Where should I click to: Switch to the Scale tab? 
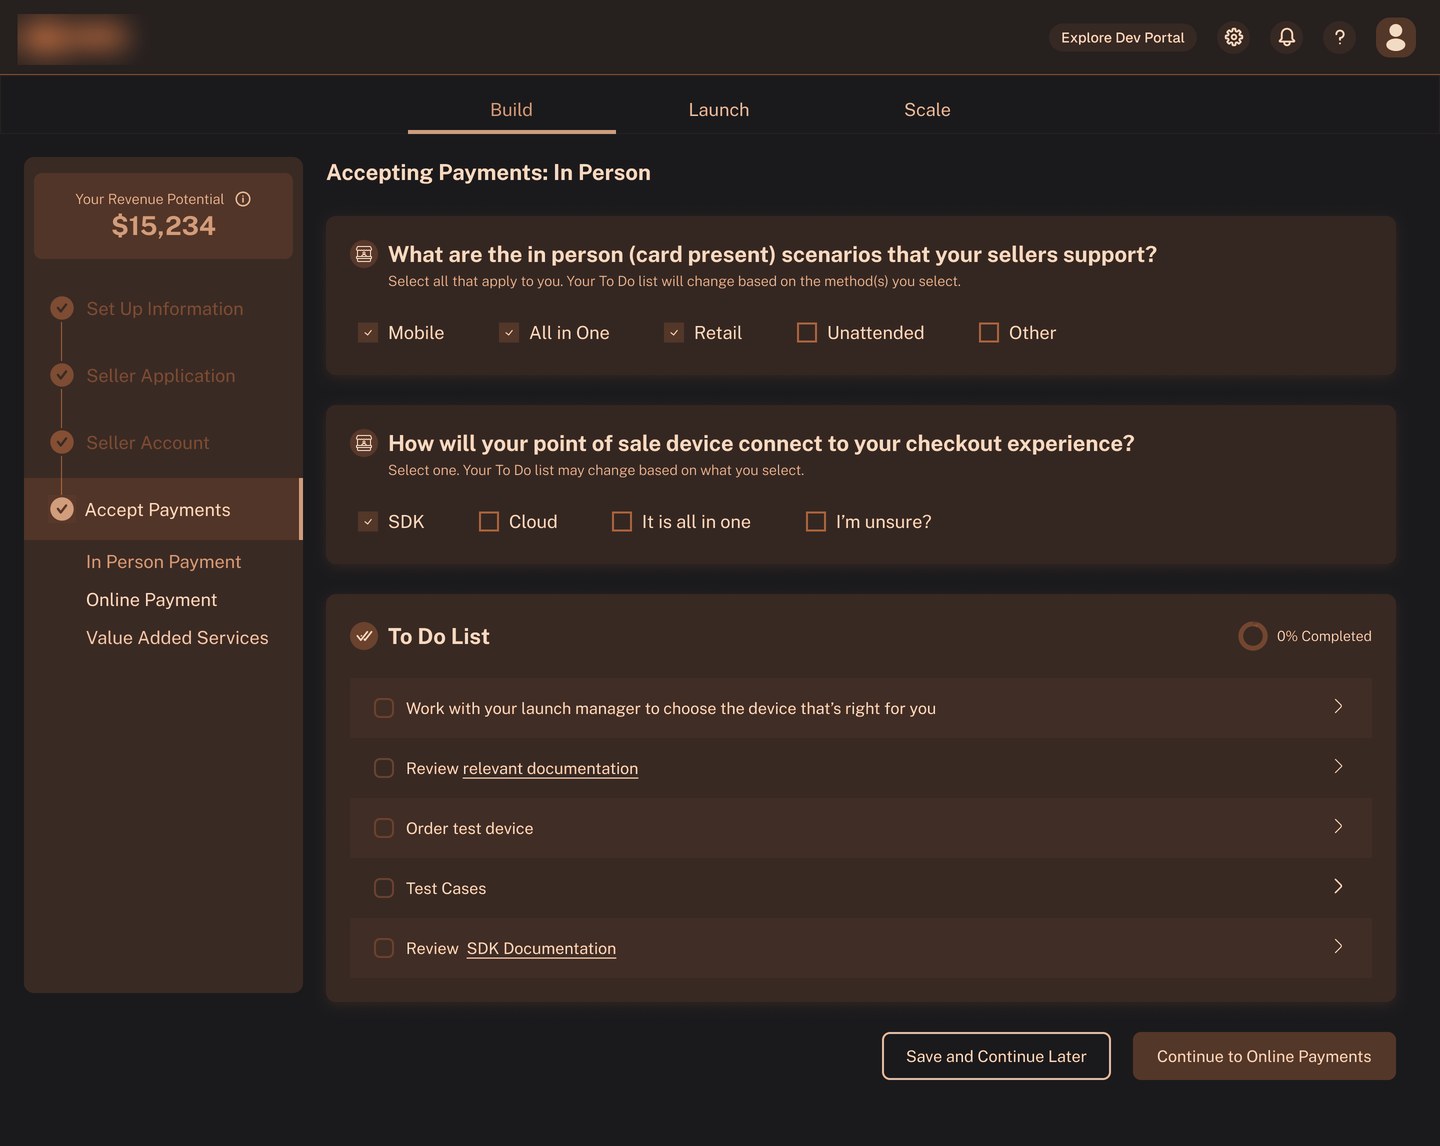click(927, 110)
